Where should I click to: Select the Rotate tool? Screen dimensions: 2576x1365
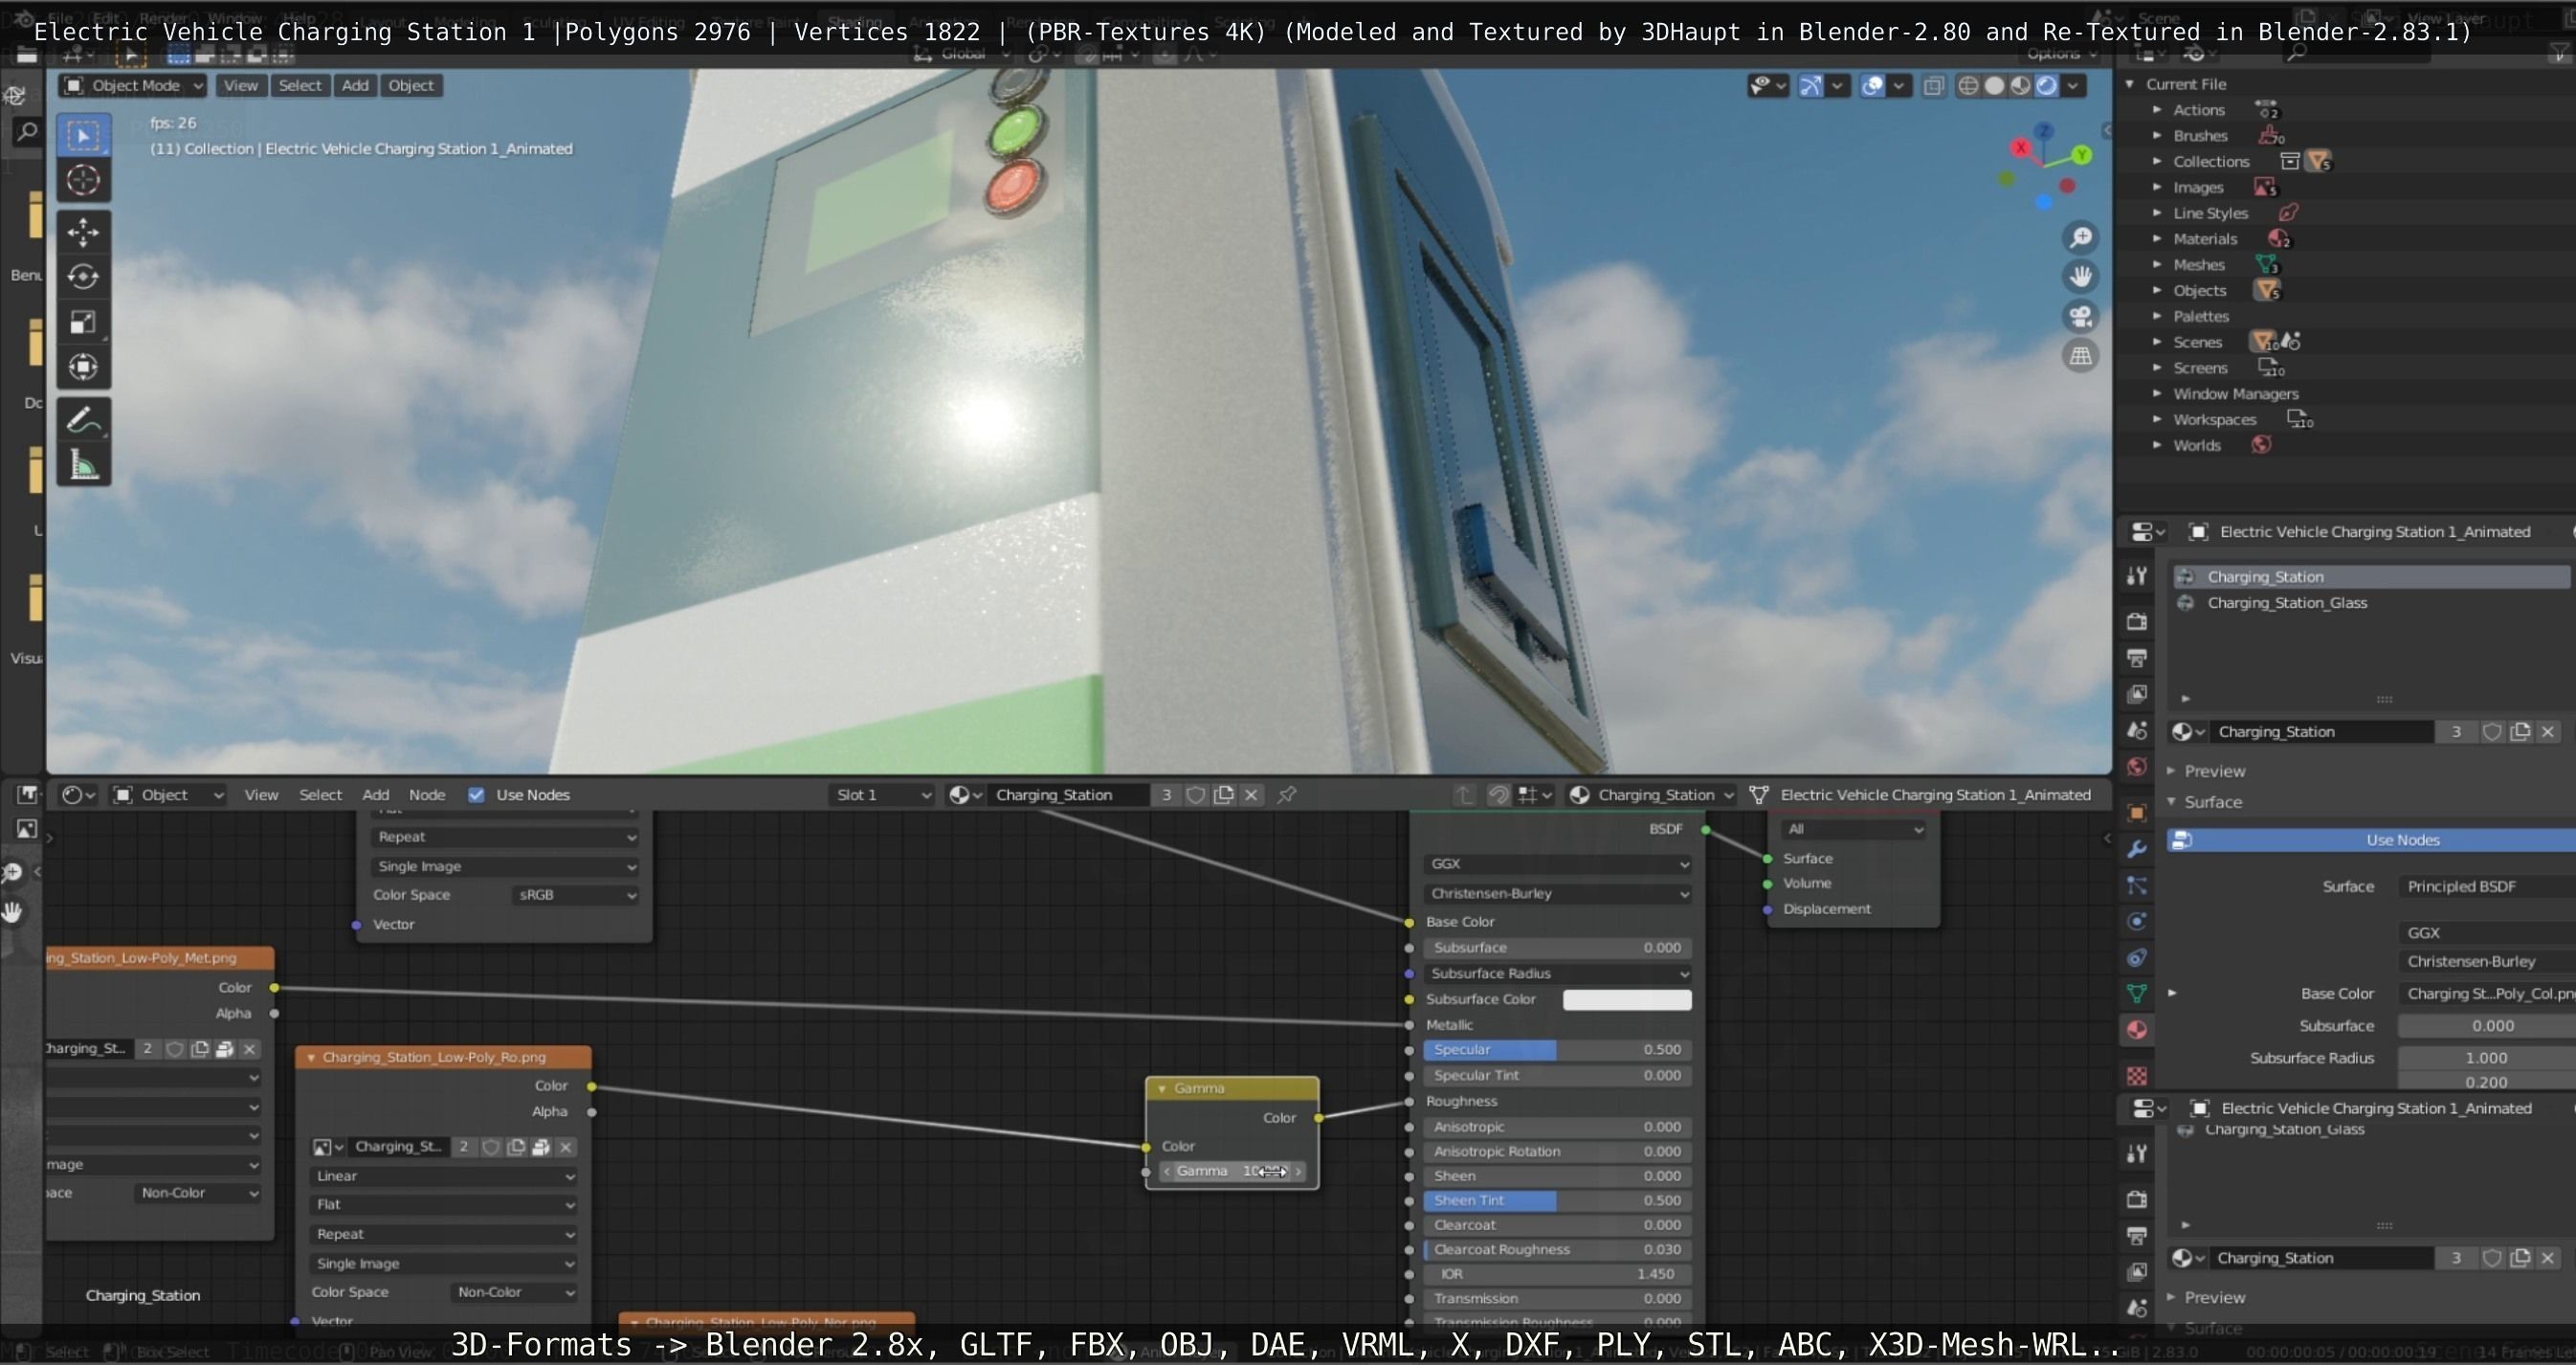pyautogui.click(x=83, y=277)
